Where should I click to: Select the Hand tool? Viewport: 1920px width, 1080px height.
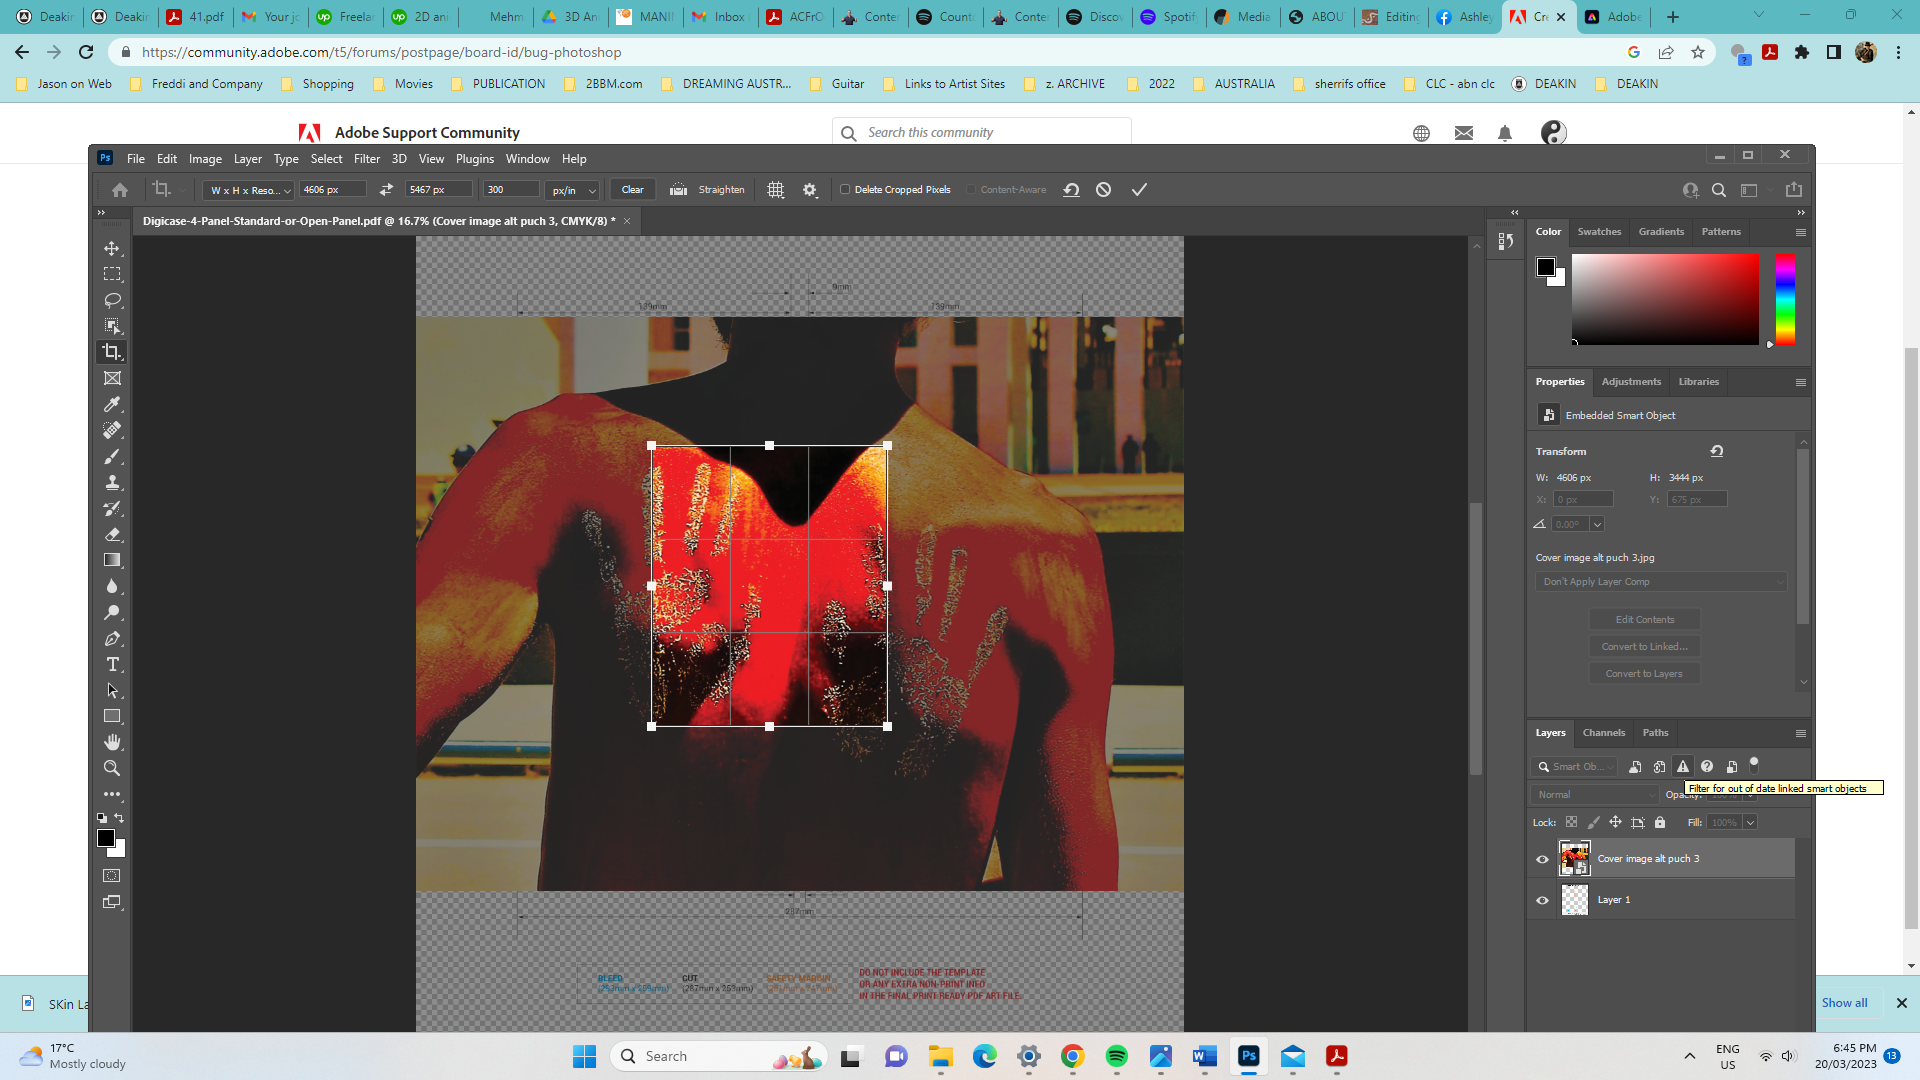click(x=112, y=742)
